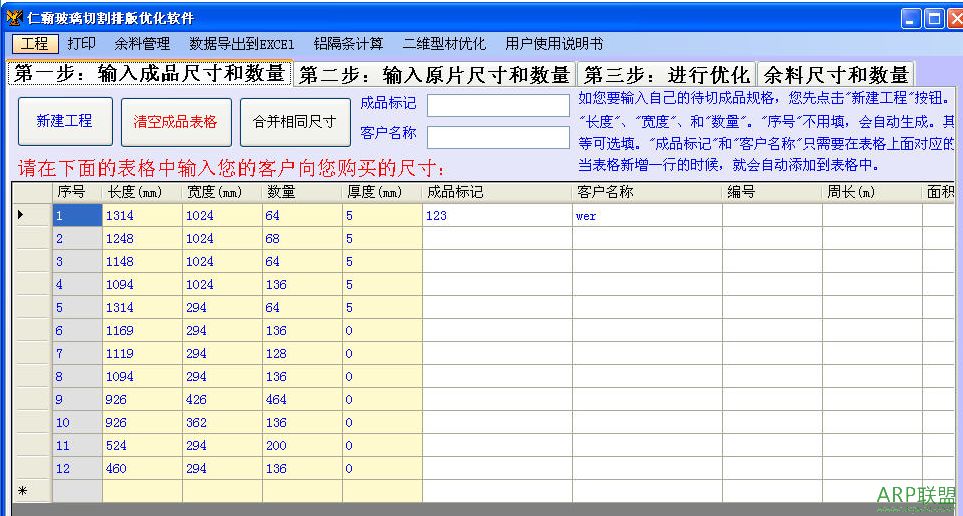Image resolution: width=963 pixels, height=516 pixels.
Task: Switch to 余料尺寸和数量 tab
Action: [x=836, y=75]
